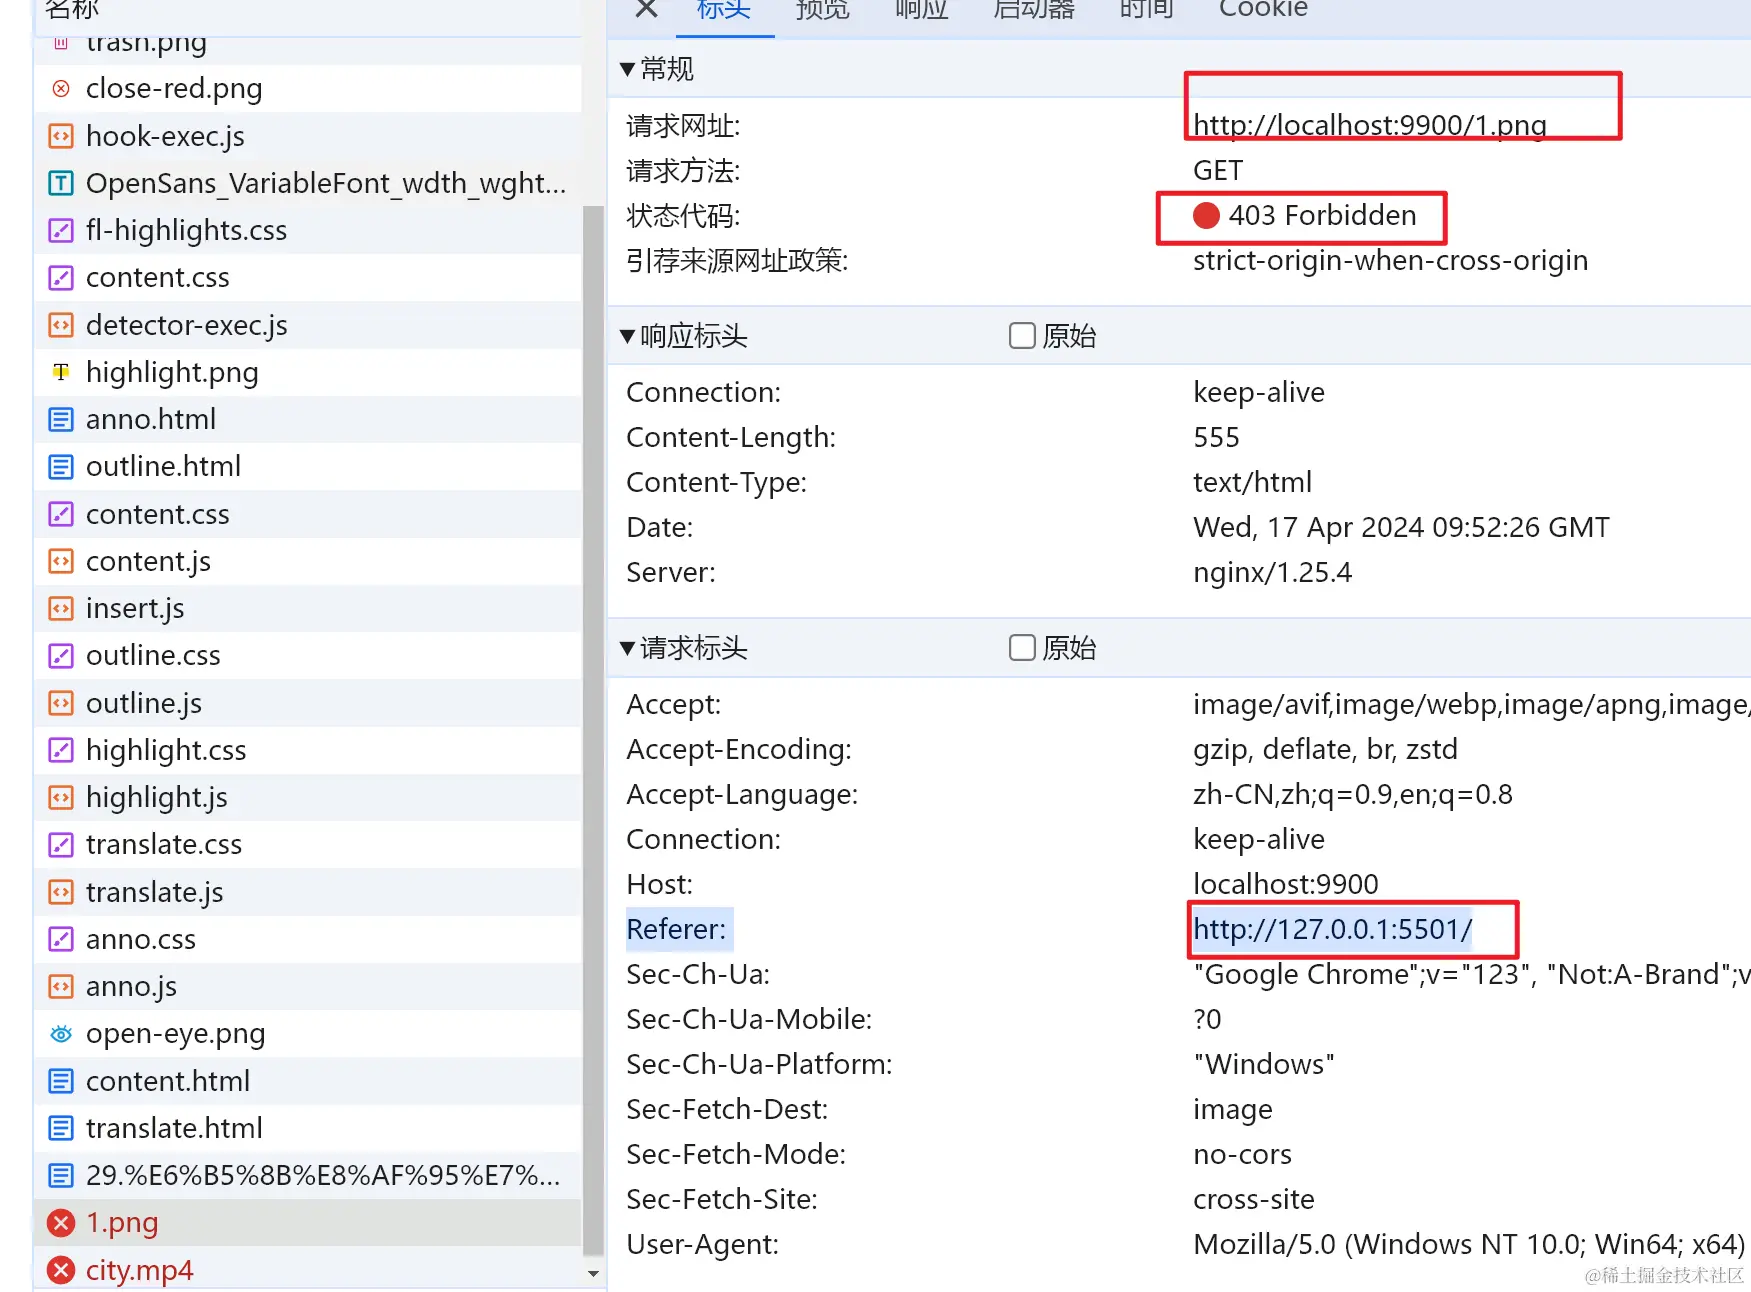Enable 原始 checkbox for 响应标头
Screen dimensions: 1751x1292
click(x=1022, y=335)
